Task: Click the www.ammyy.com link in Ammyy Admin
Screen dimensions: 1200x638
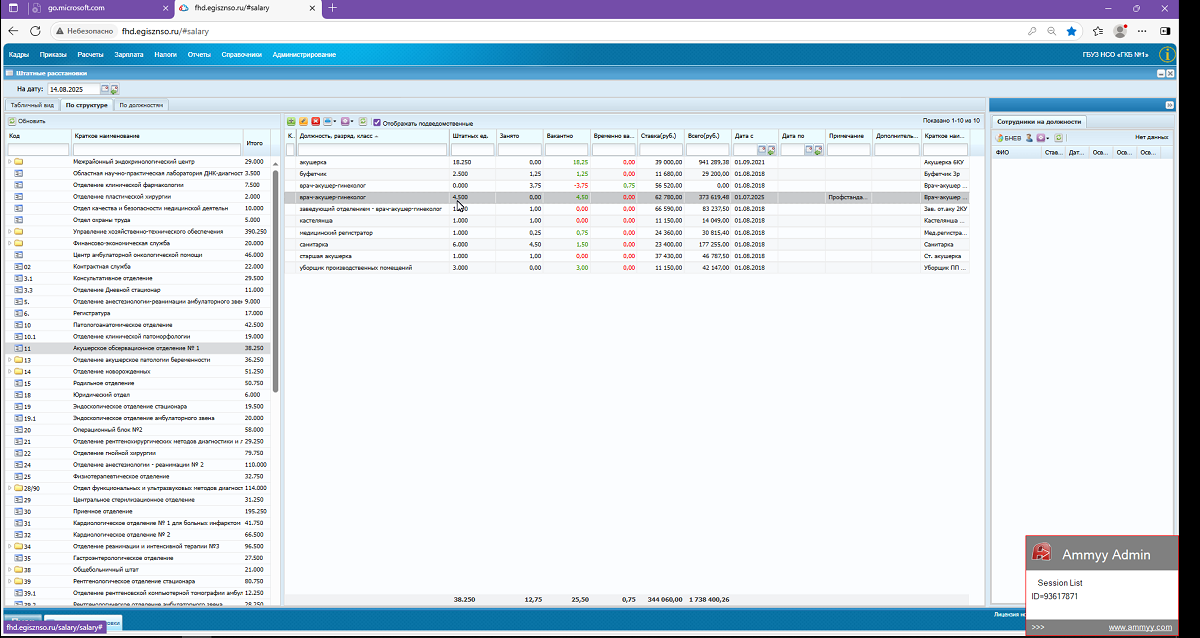Action: tap(1140, 627)
